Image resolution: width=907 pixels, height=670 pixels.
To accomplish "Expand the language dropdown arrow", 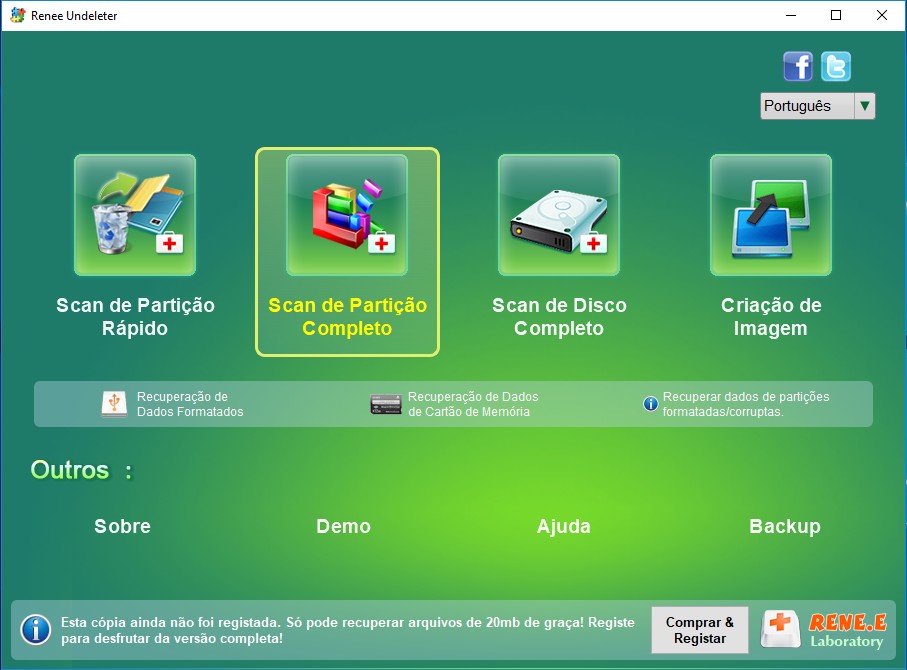I will 865,106.
